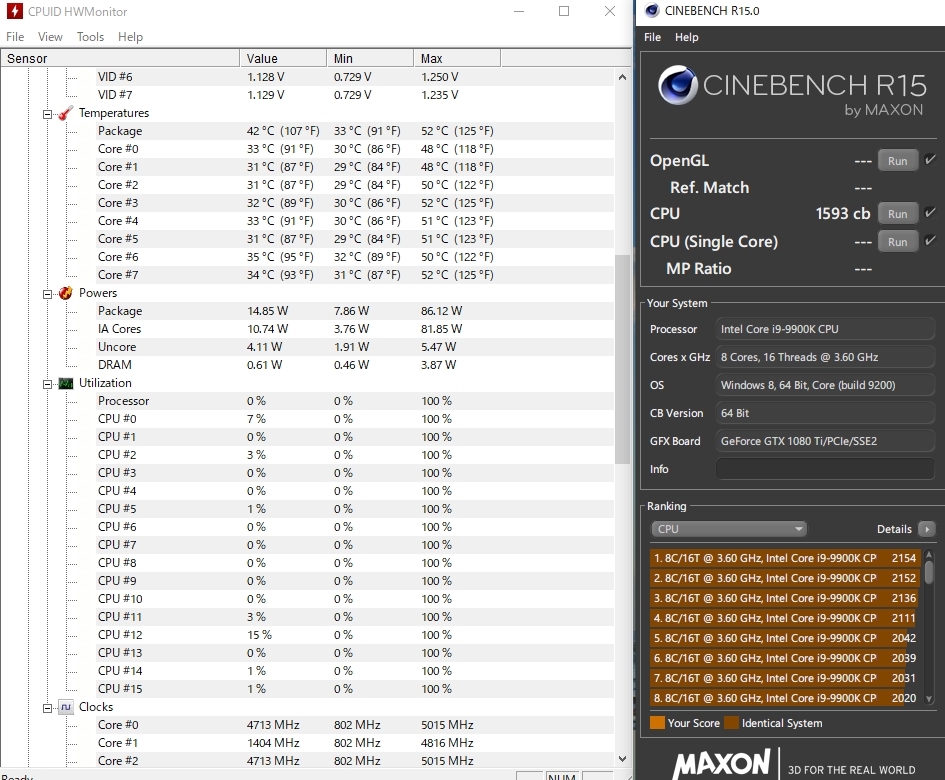Viewport: 945px width, 780px height.
Task: Open HWMonitor View menu
Action: pyautogui.click(x=50, y=37)
